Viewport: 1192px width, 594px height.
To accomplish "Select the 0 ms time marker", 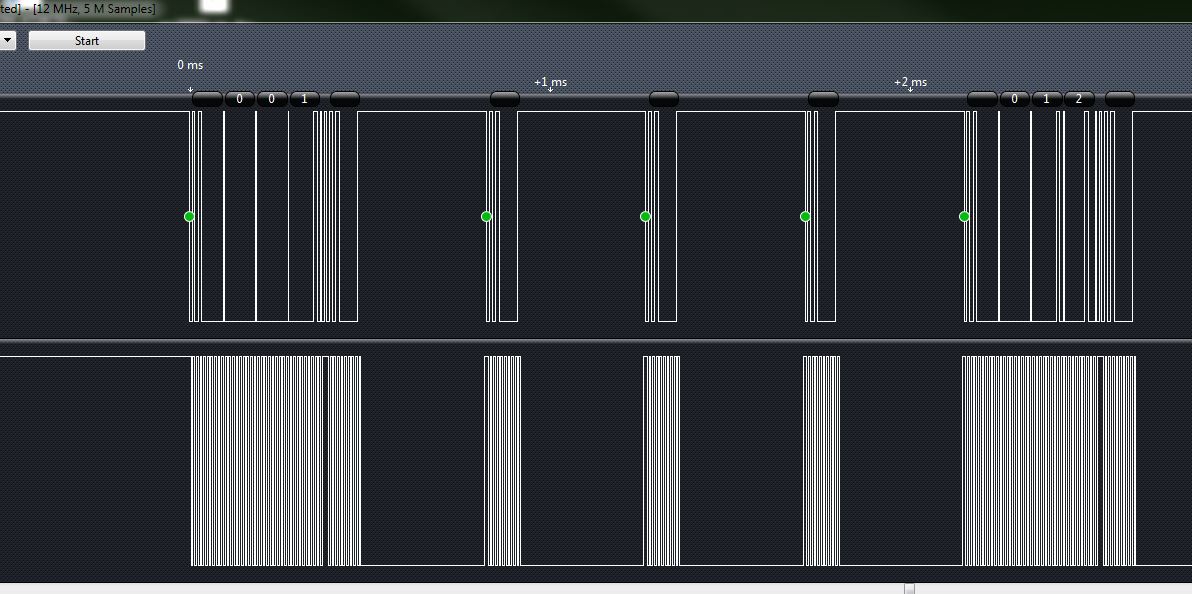I will [190, 65].
